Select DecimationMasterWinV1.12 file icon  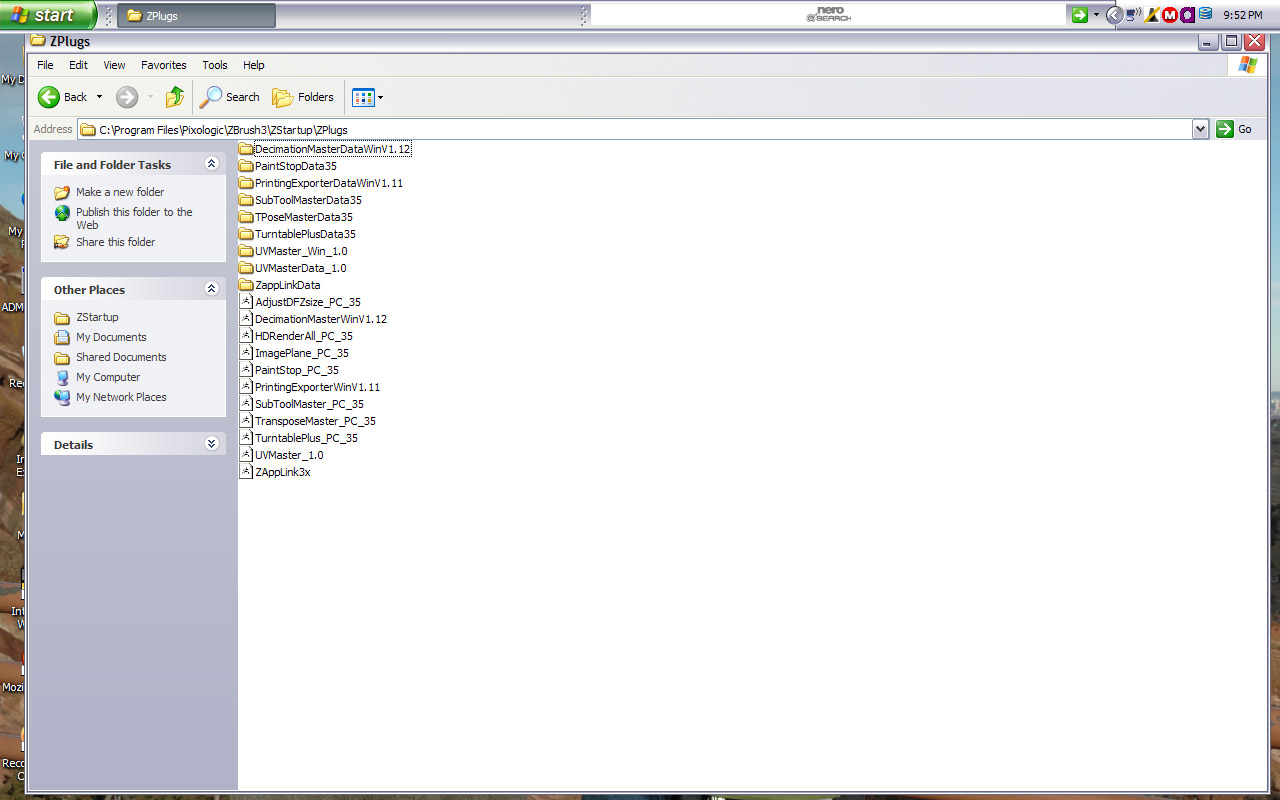pos(246,319)
